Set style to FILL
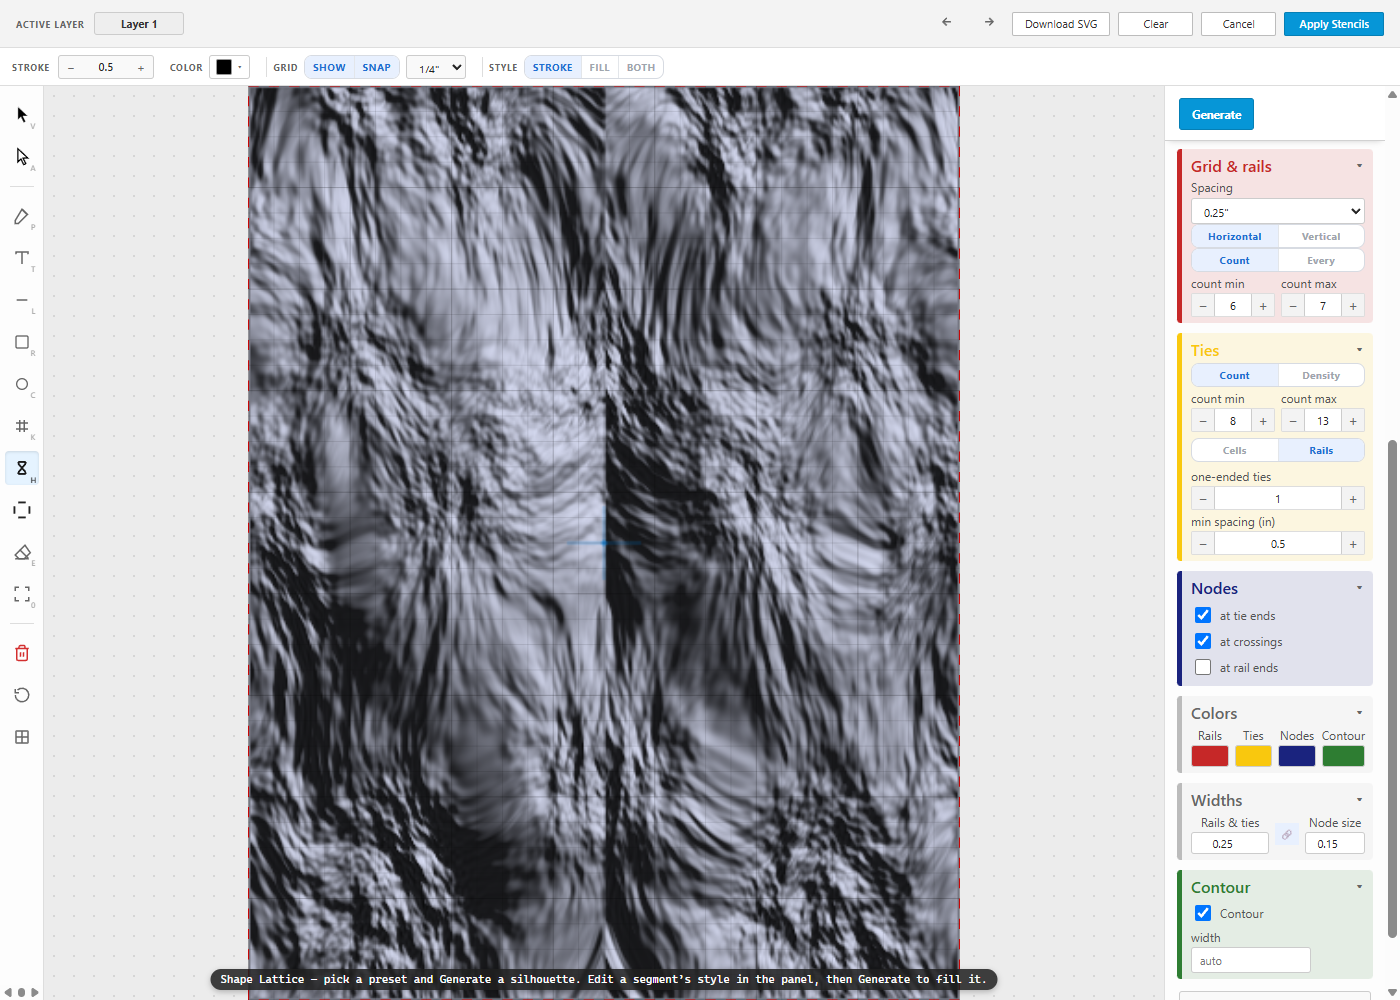The height and width of the screenshot is (1000, 1400). (x=599, y=68)
